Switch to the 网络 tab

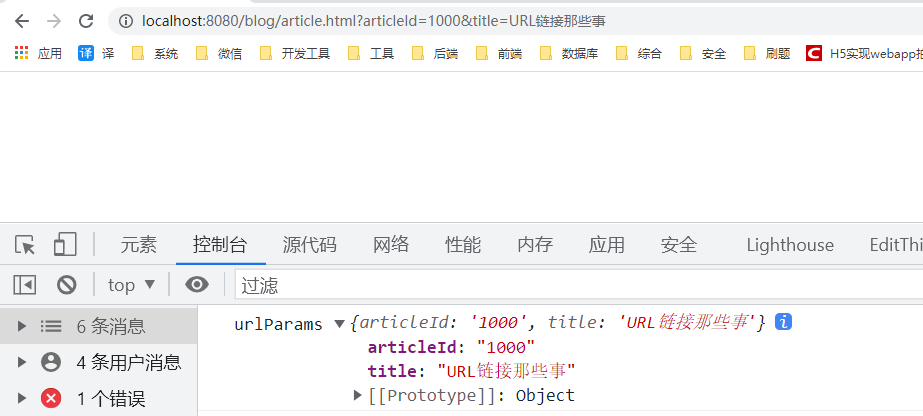(391, 244)
